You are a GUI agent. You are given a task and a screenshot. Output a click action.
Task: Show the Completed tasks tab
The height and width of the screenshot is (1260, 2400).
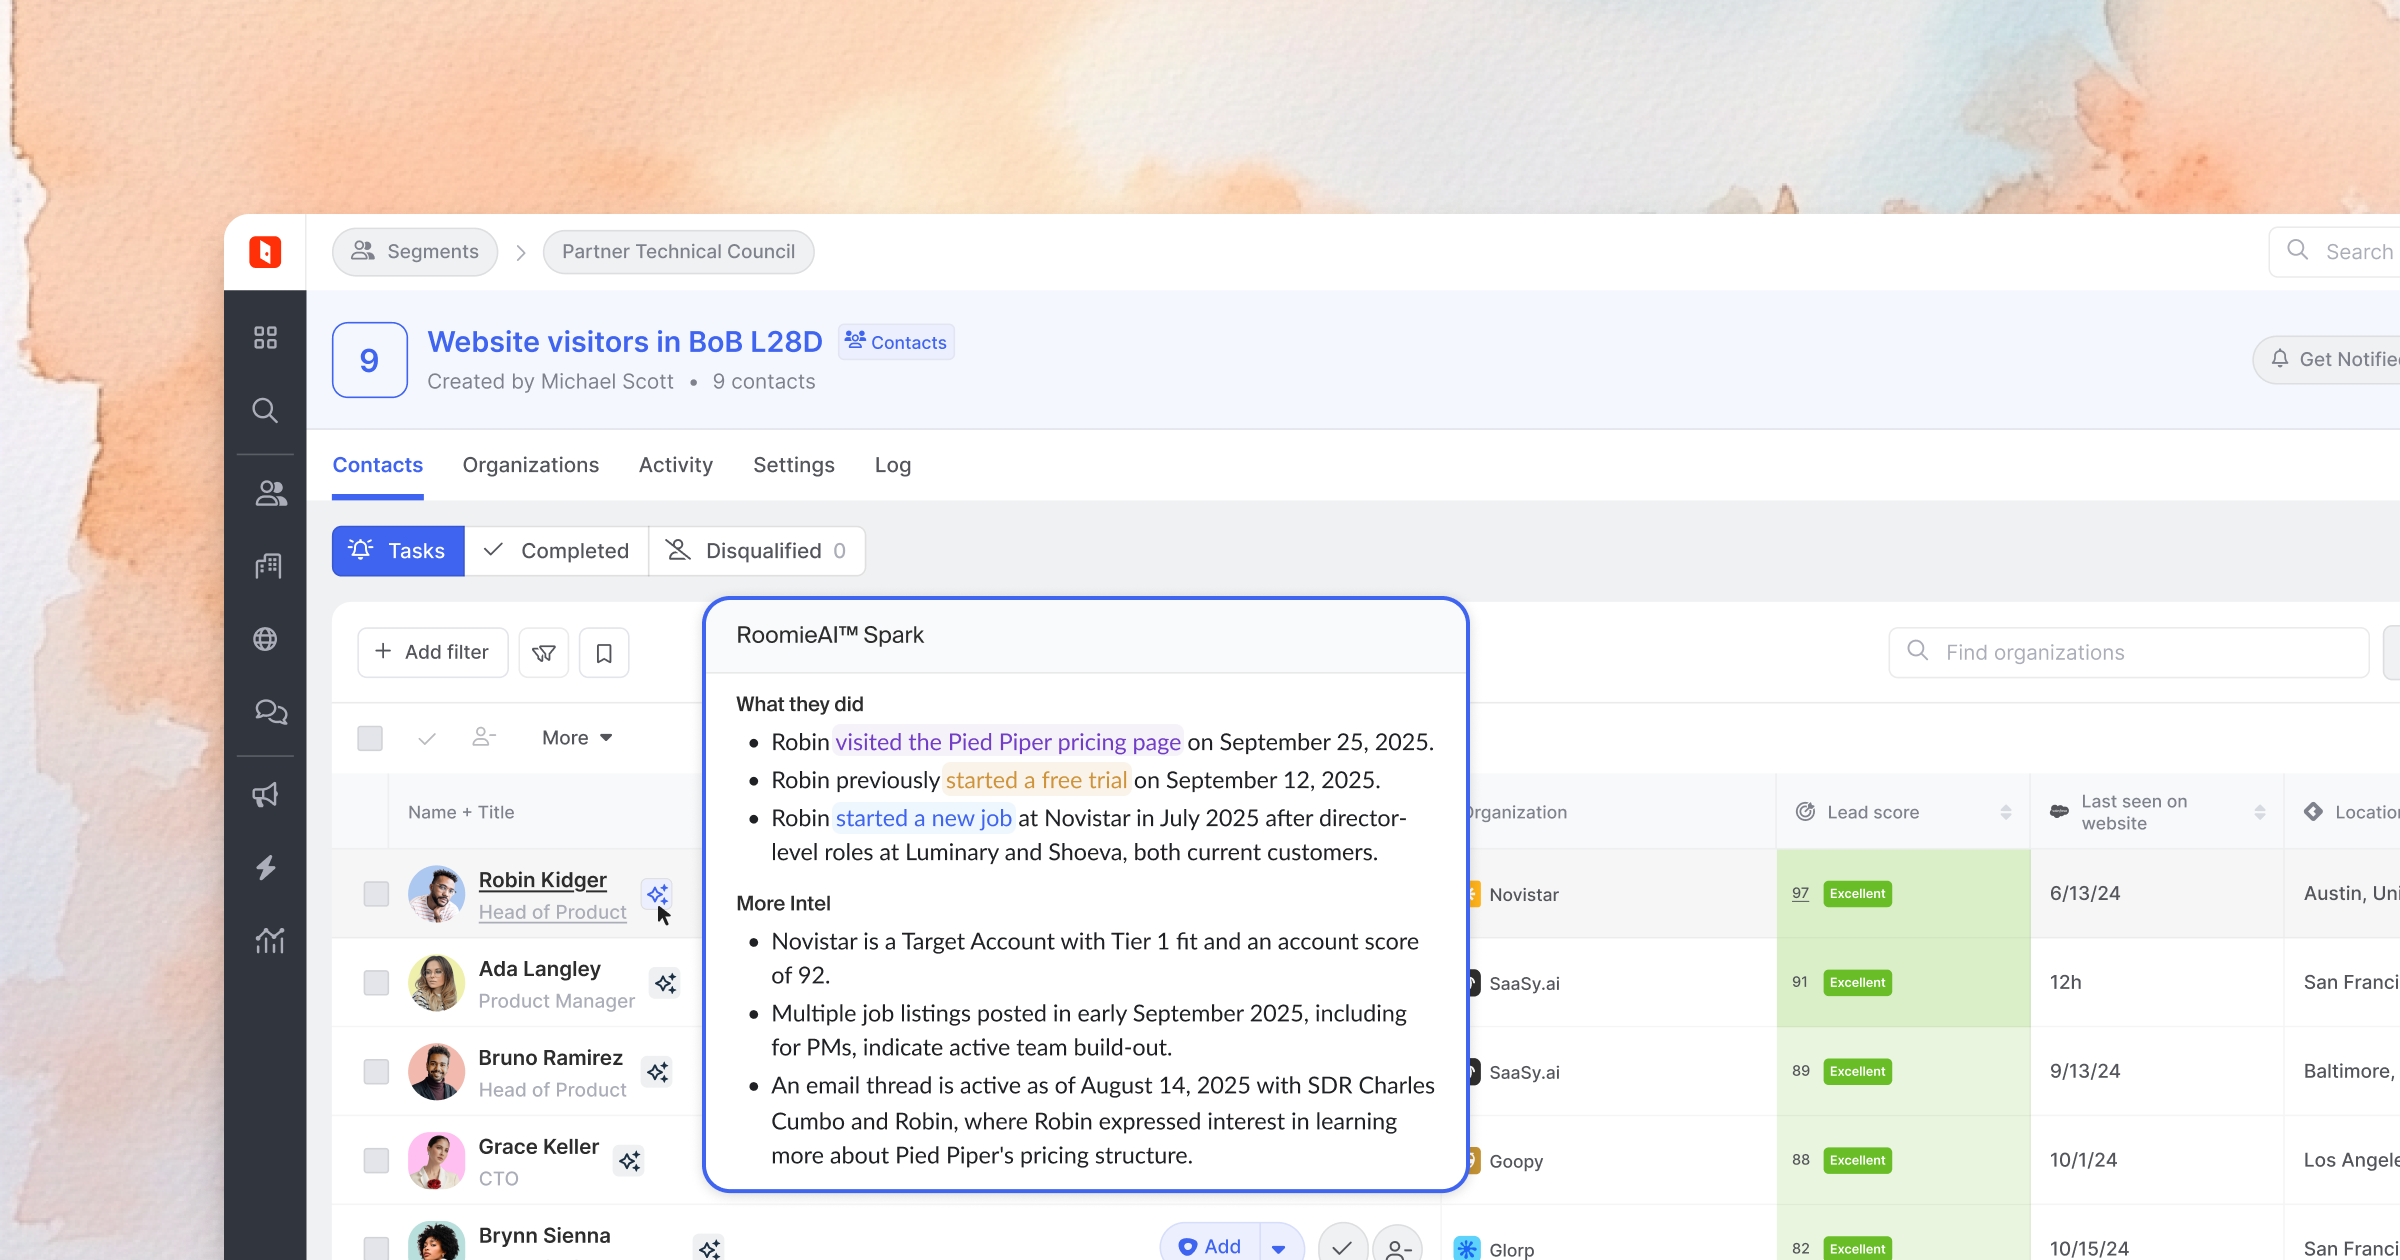[x=556, y=551]
